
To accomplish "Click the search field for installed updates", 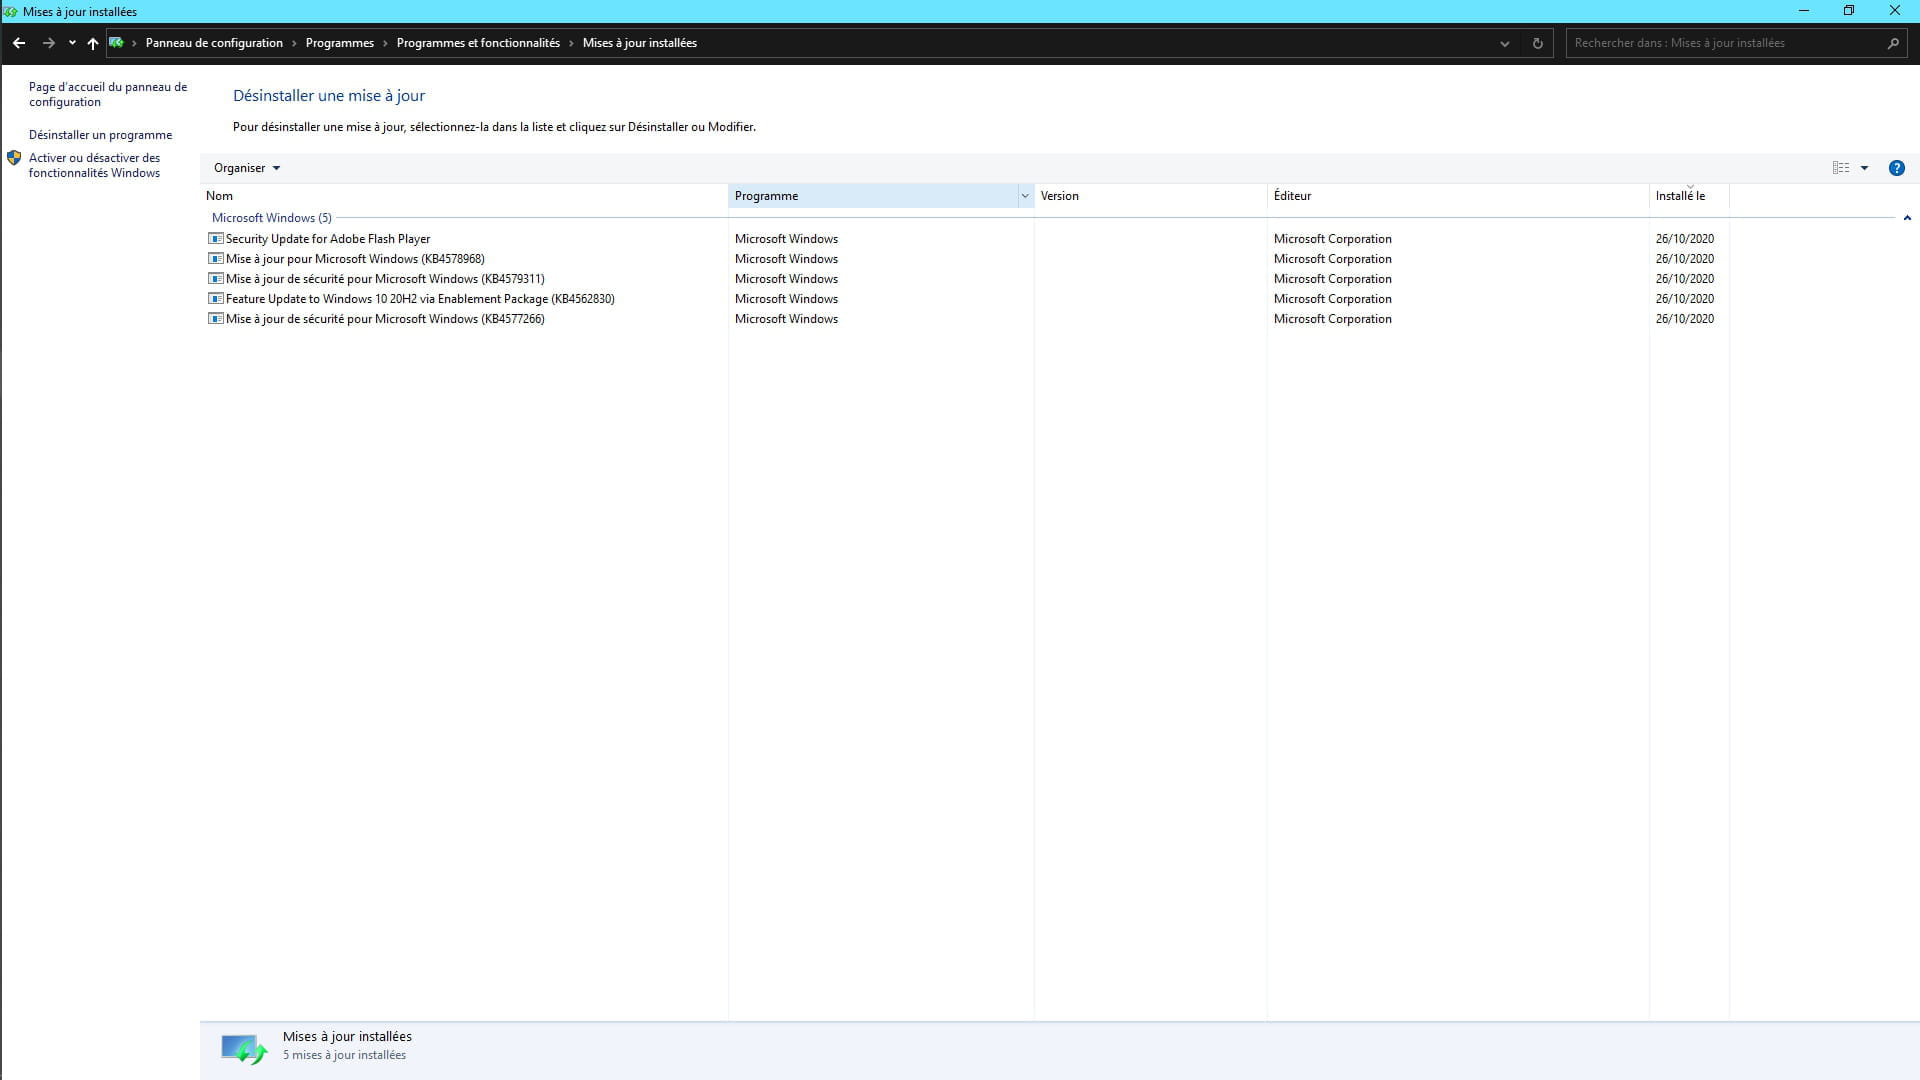I will coord(1725,43).
